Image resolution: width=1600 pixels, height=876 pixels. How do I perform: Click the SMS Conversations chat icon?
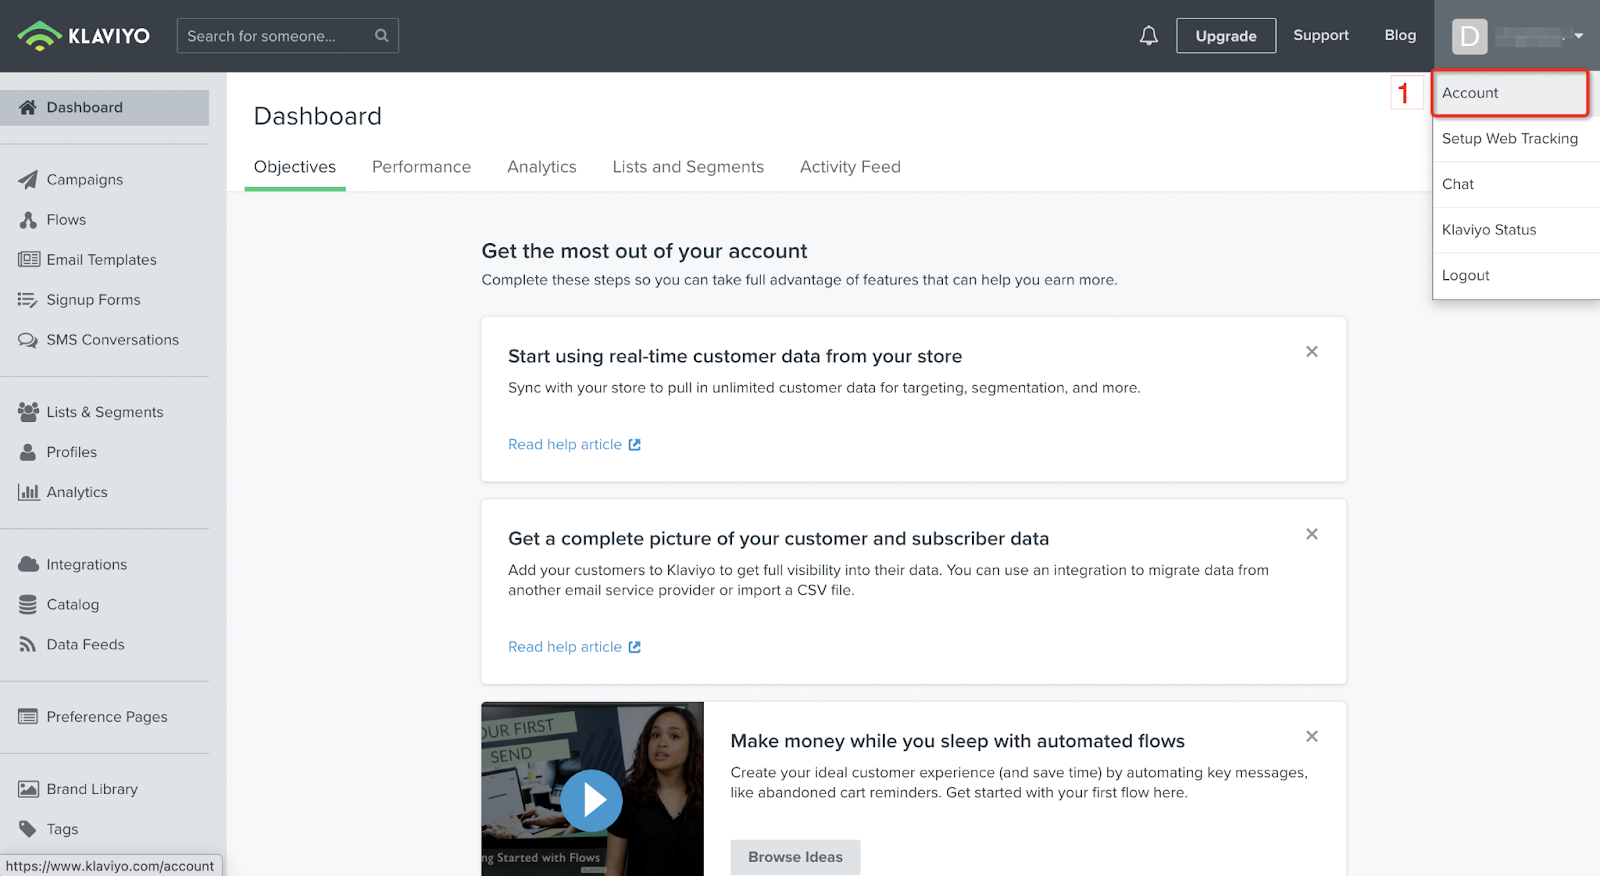(28, 340)
